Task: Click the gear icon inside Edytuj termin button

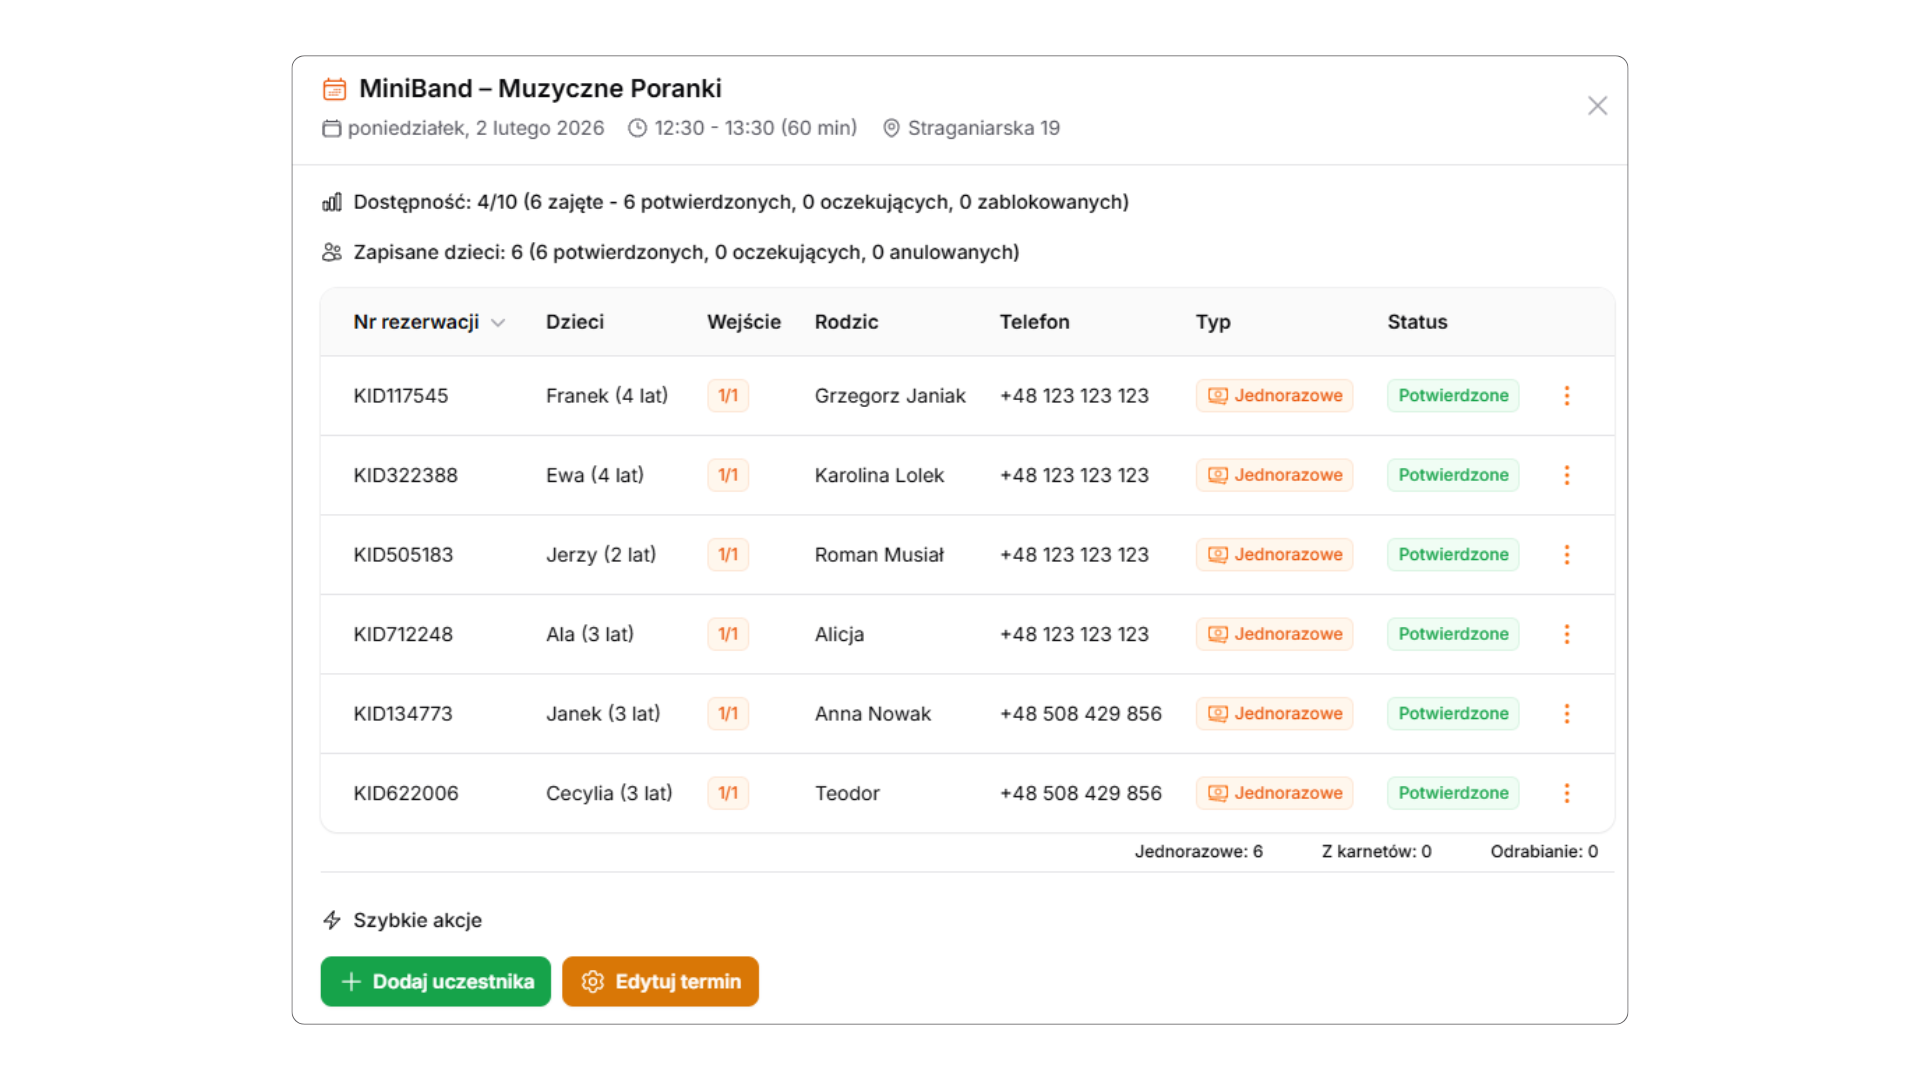Action: pyautogui.click(x=594, y=981)
